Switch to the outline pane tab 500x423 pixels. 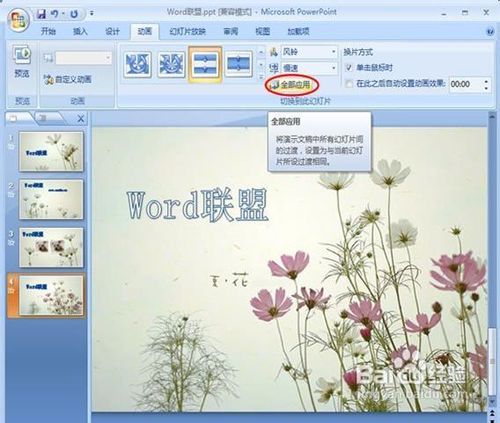48,118
